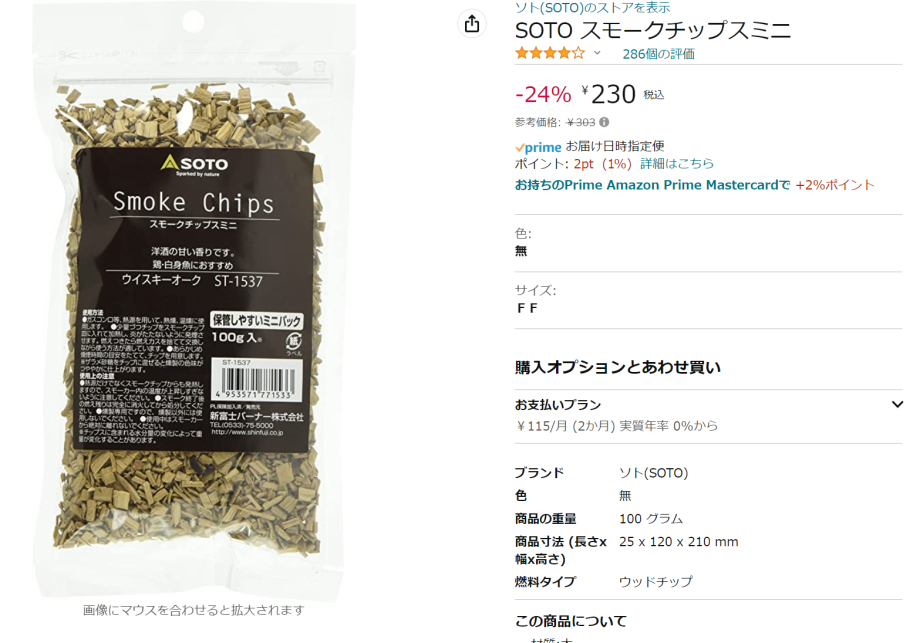
Task: Open ソト(SOTO)のストアを表示 link
Action: [593, 8]
